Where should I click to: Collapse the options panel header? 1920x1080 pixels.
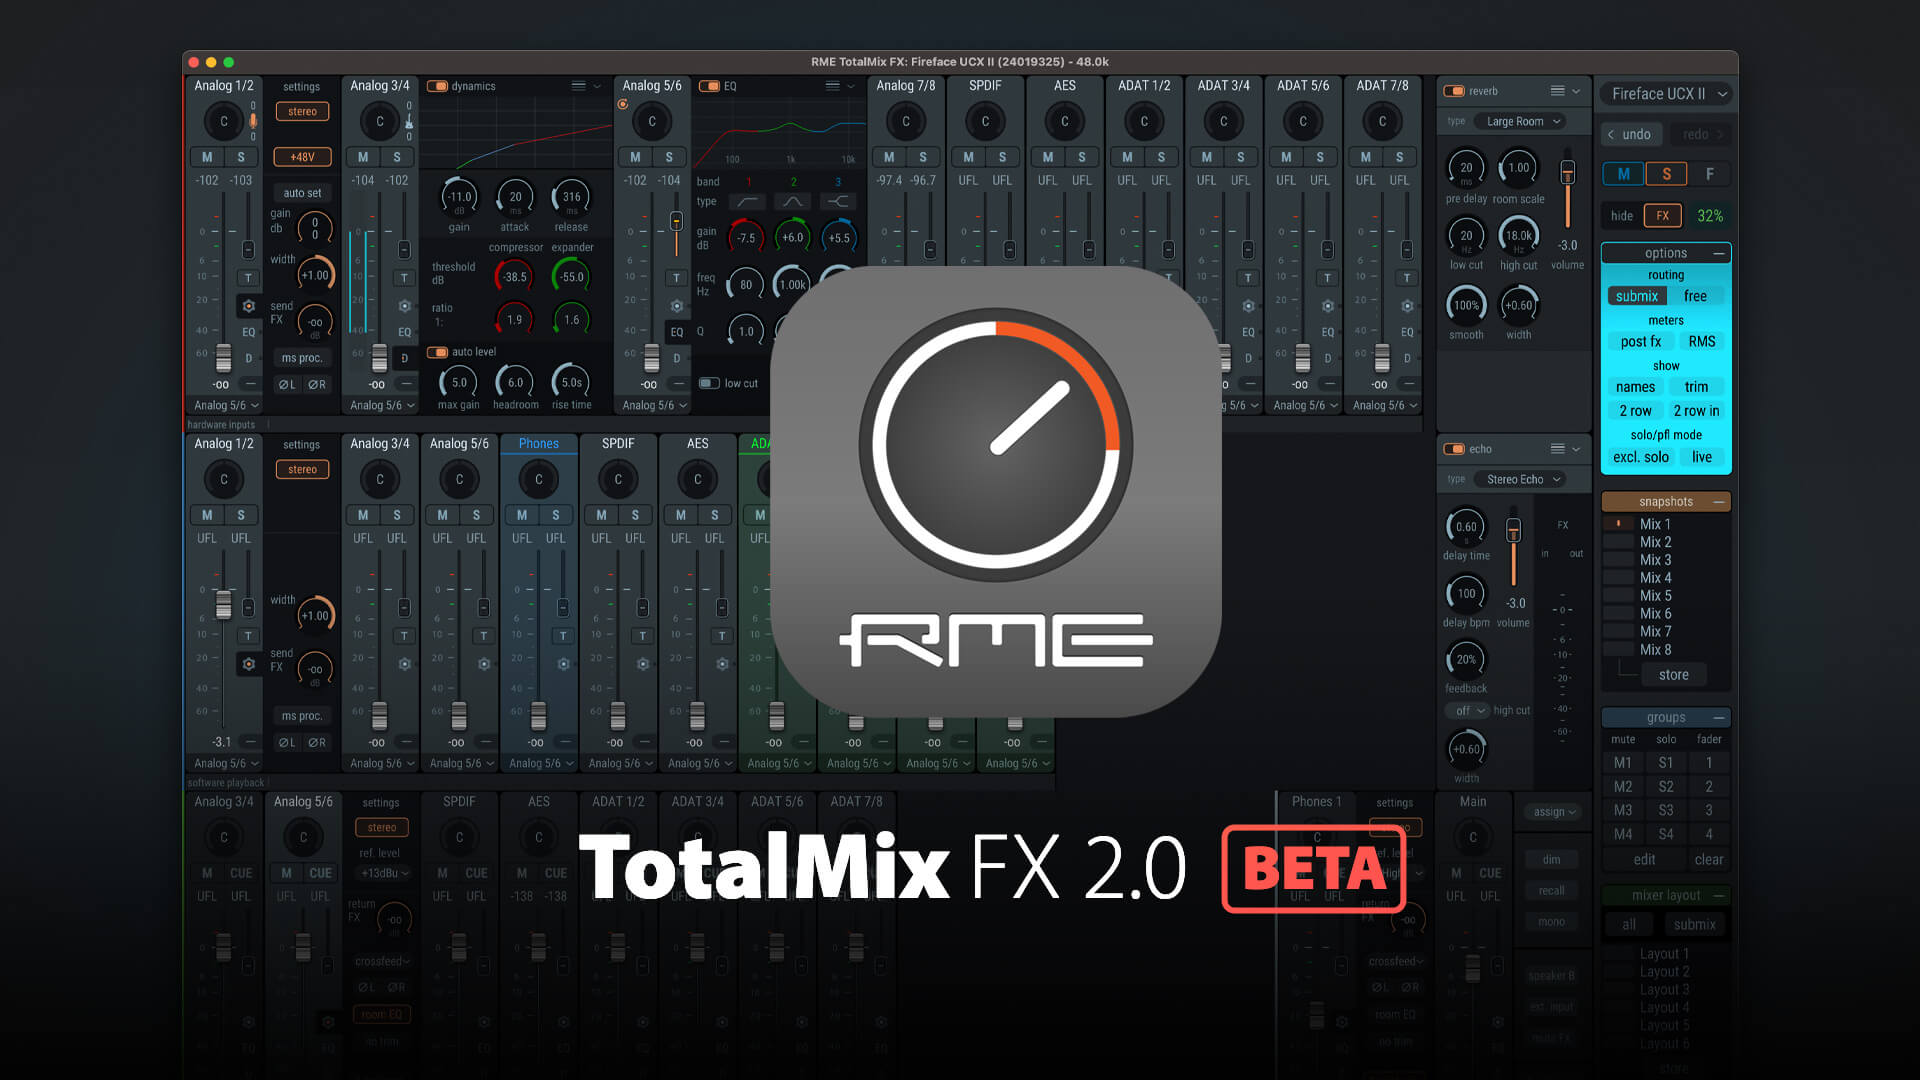[x=1718, y=253]
